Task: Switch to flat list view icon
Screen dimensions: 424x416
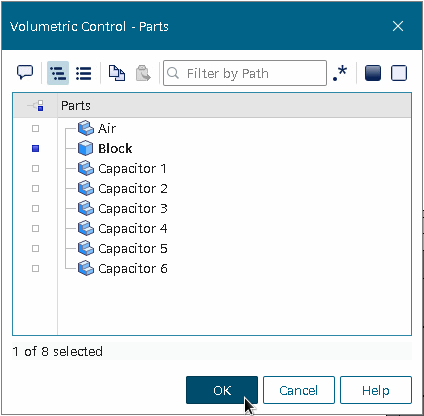Action: tap(83, 73)
